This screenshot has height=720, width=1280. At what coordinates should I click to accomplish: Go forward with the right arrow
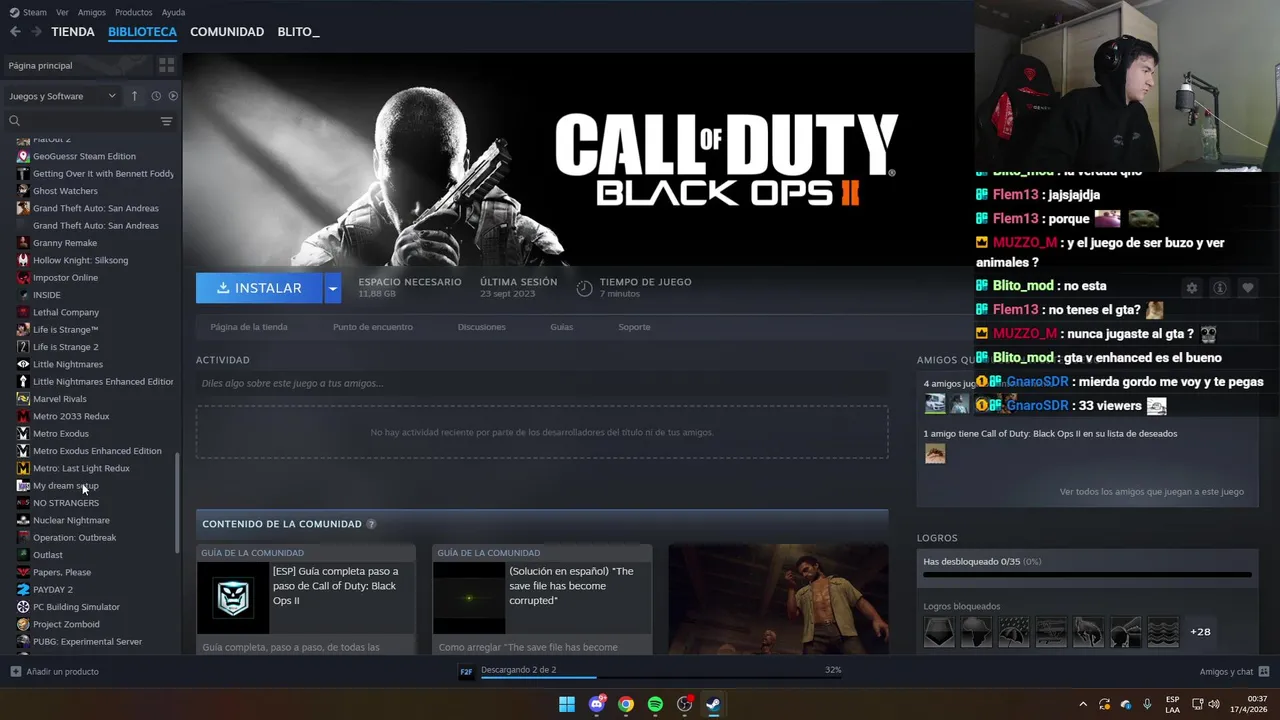(36, 32)
